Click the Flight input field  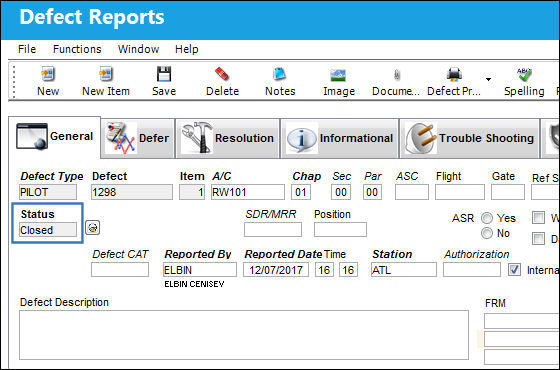pyautogui.click(x=460, y=192)
